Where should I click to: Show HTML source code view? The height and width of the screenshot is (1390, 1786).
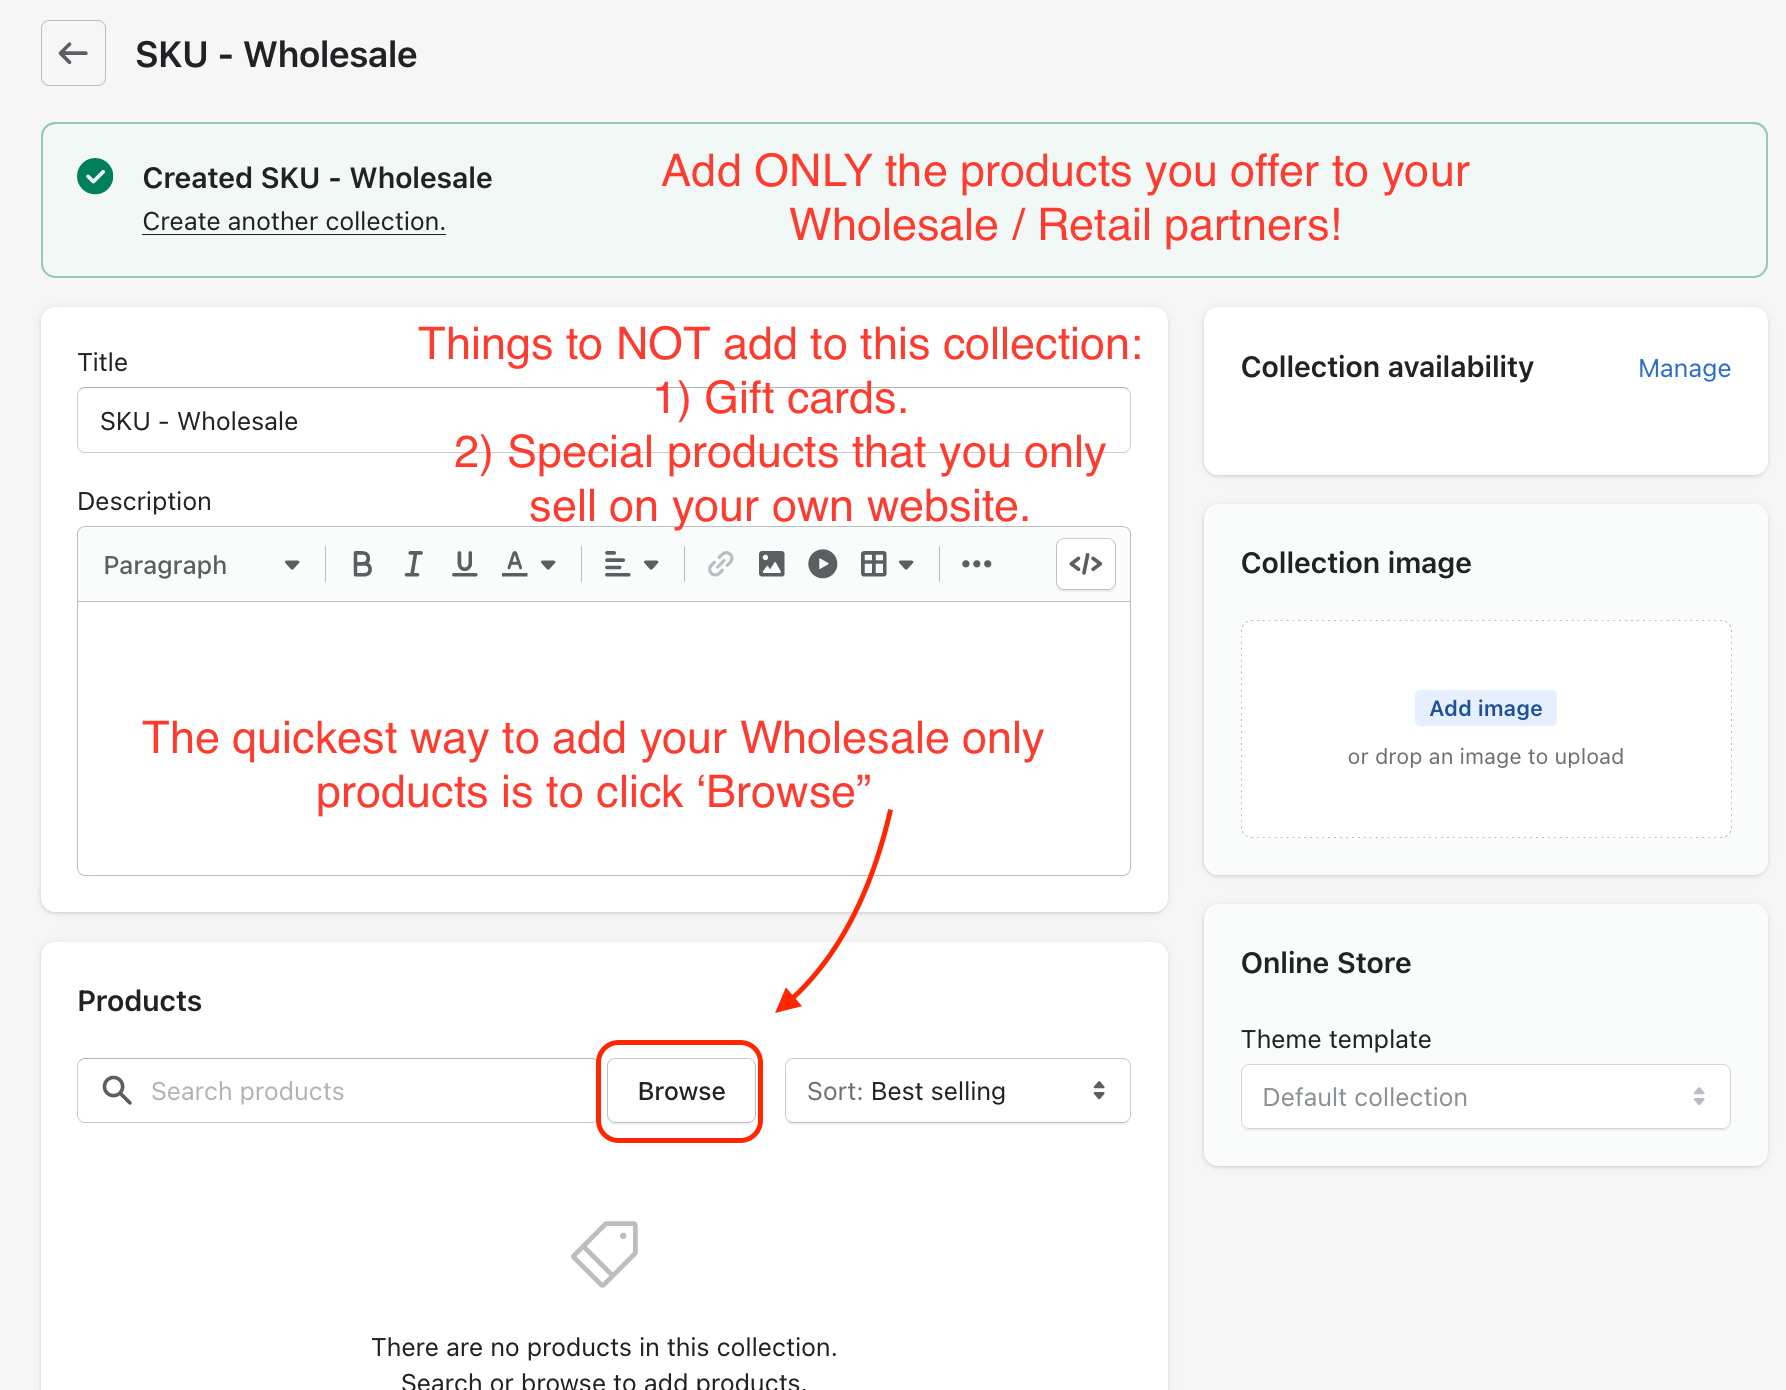[x=1086, y=564]
